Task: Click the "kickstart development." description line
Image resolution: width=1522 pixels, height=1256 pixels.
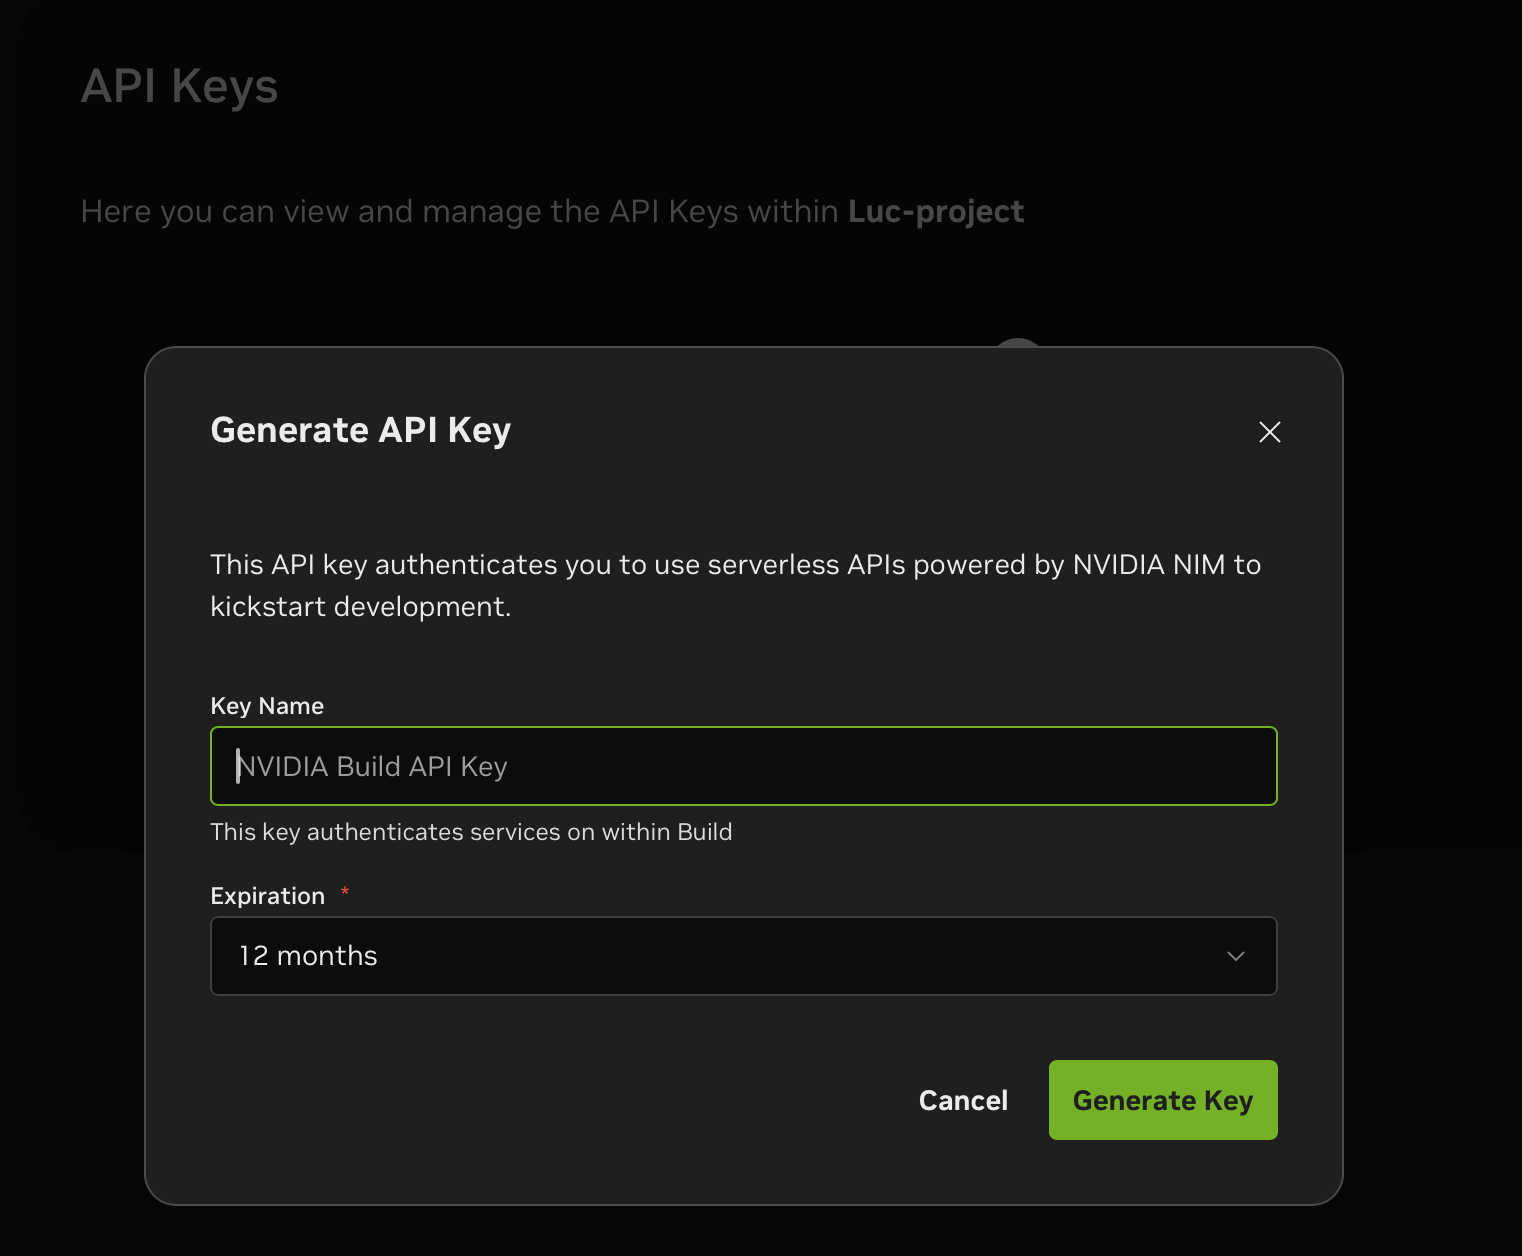Action: pos(360,607)
